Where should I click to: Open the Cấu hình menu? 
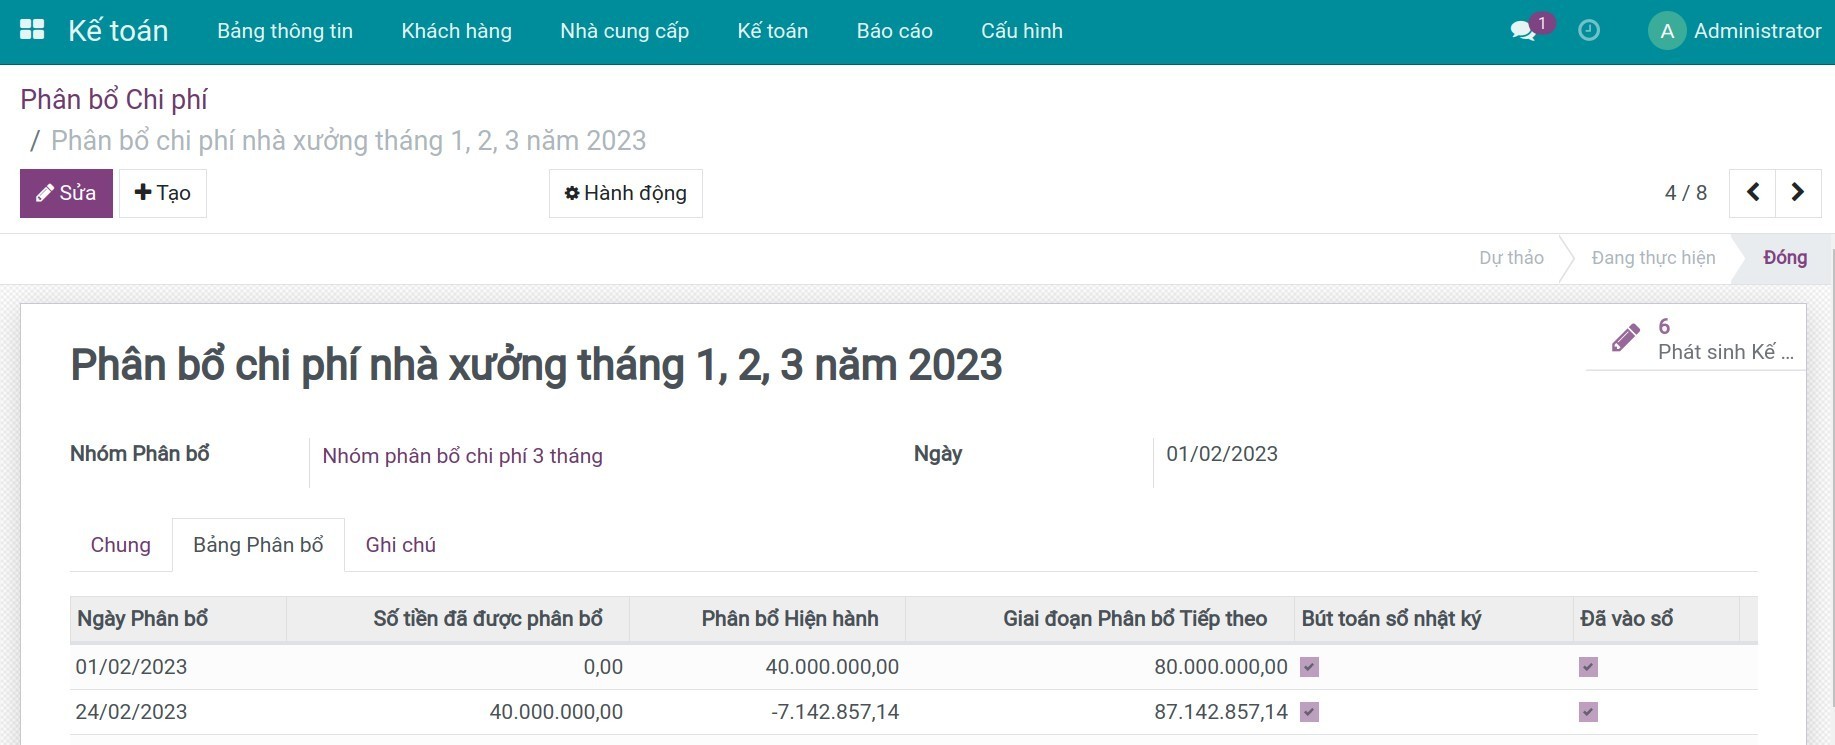point(1021,31)
